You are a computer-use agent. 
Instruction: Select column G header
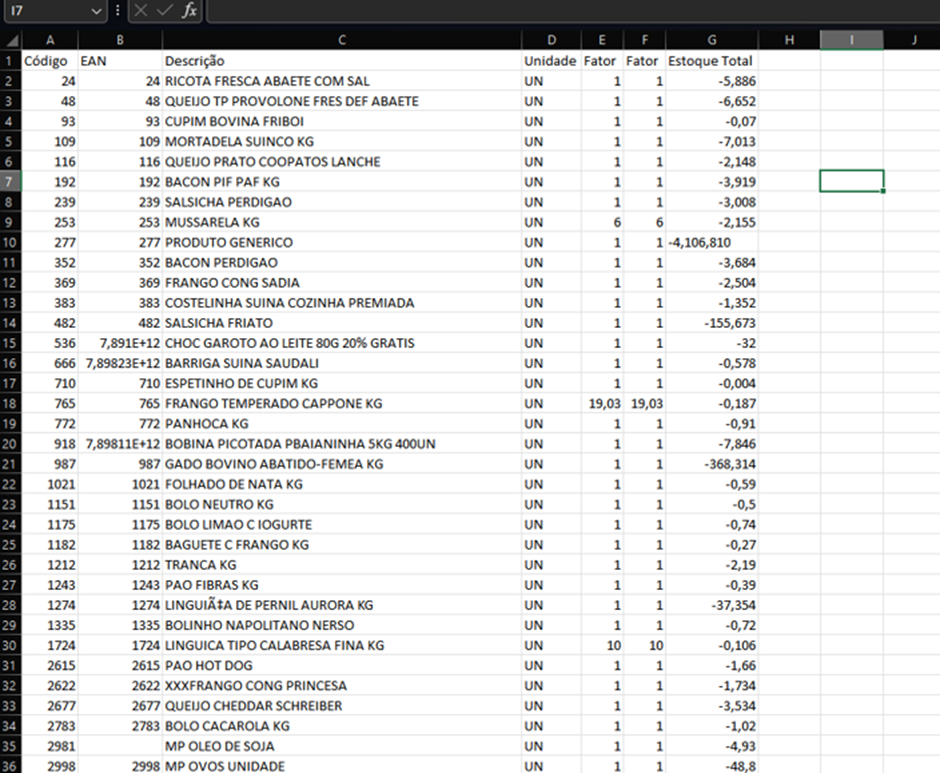click(x=712, y=40)
